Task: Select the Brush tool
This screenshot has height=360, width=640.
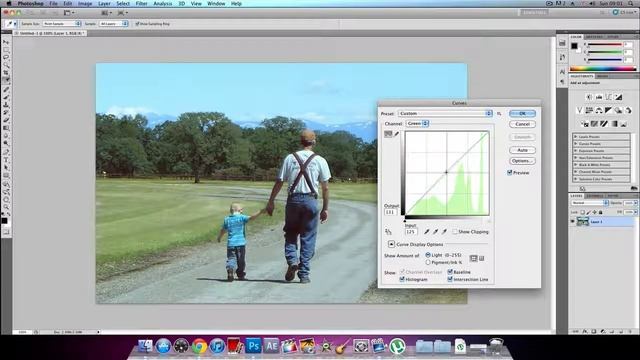Action: (6, 97)
